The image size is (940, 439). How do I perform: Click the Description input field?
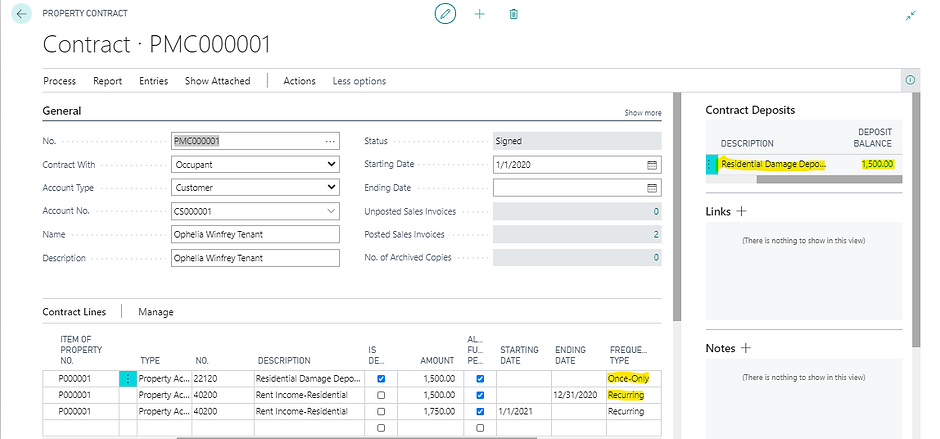255,258
